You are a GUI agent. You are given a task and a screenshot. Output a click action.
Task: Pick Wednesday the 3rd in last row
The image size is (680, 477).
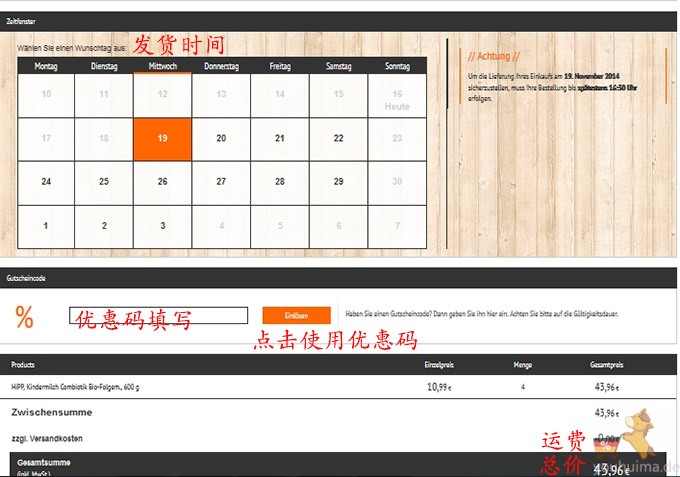(x=162, y=226)
